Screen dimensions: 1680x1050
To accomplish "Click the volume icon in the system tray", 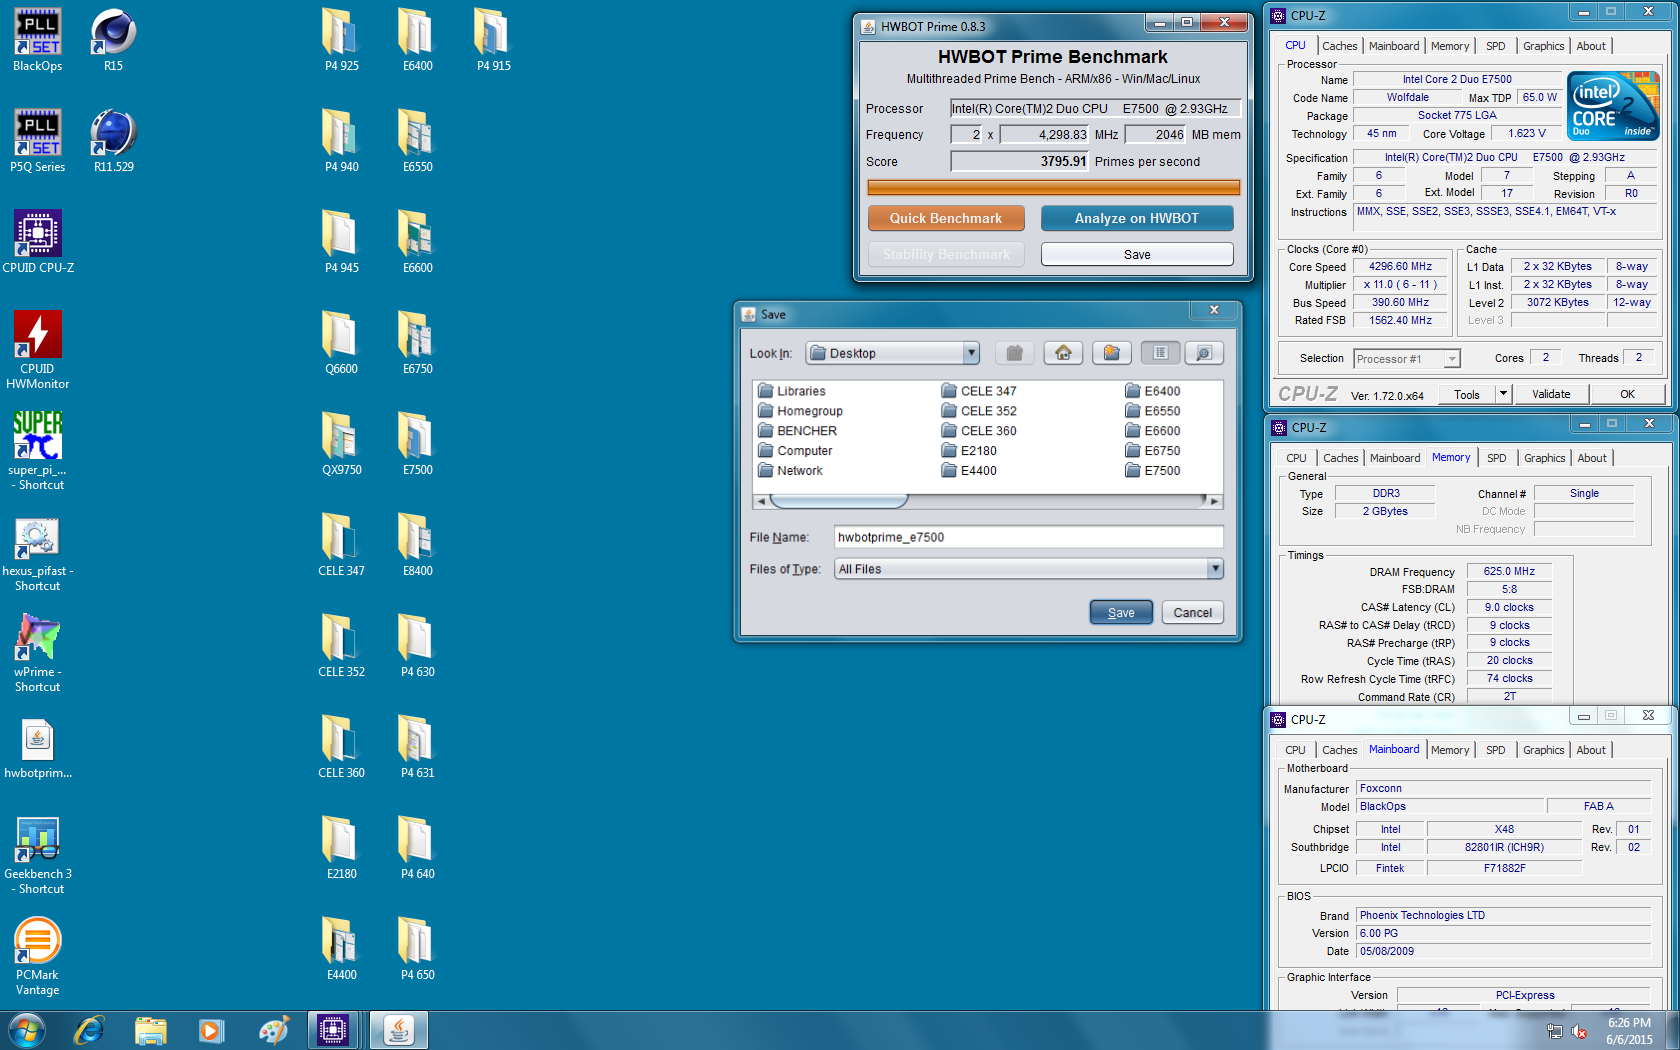I will (1580, 1032).
